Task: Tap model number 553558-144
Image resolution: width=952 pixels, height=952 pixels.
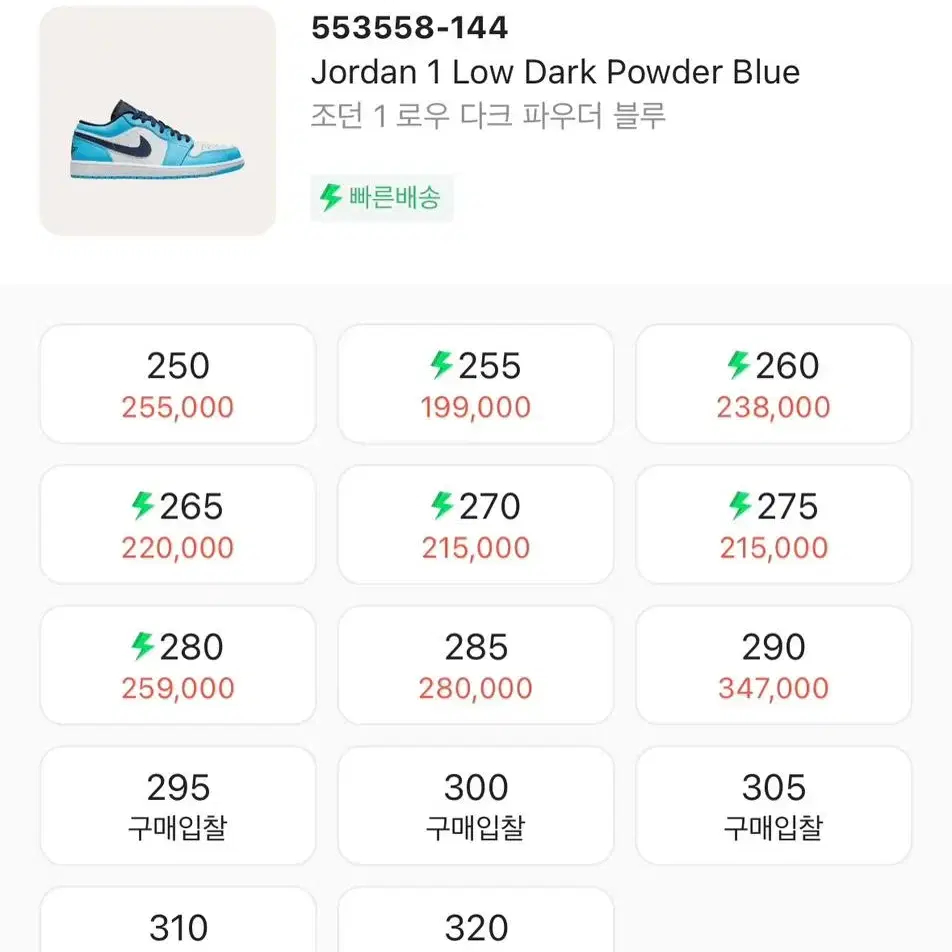Action: click(409, 27)
